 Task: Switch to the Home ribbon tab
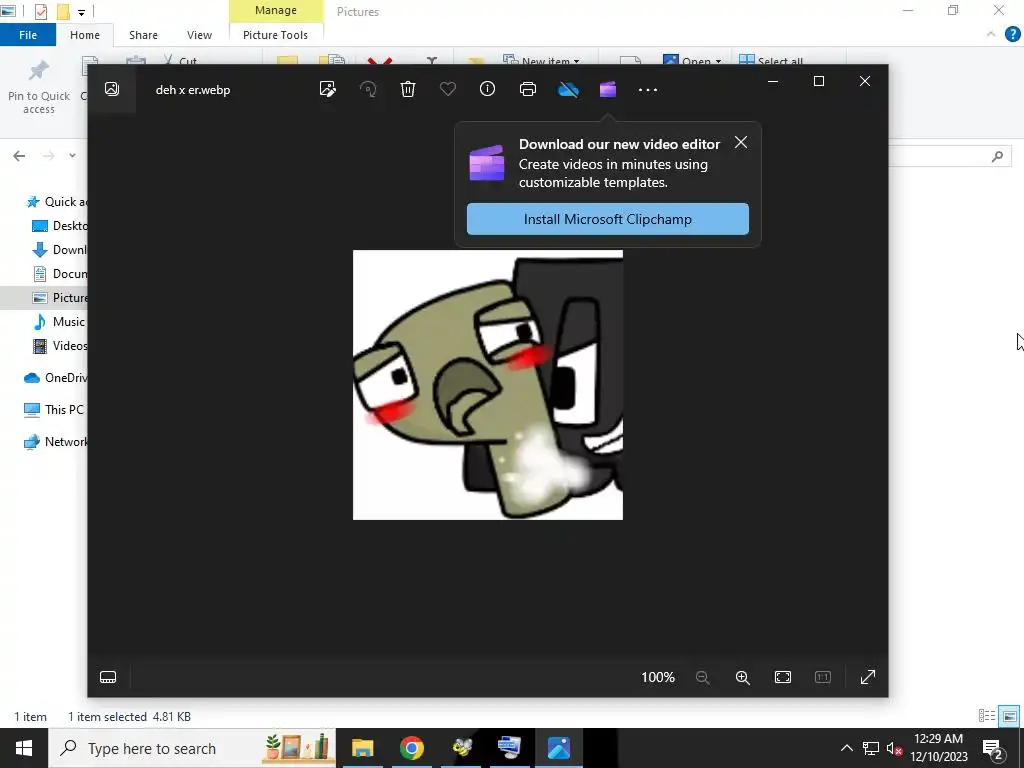pos(85,35)
